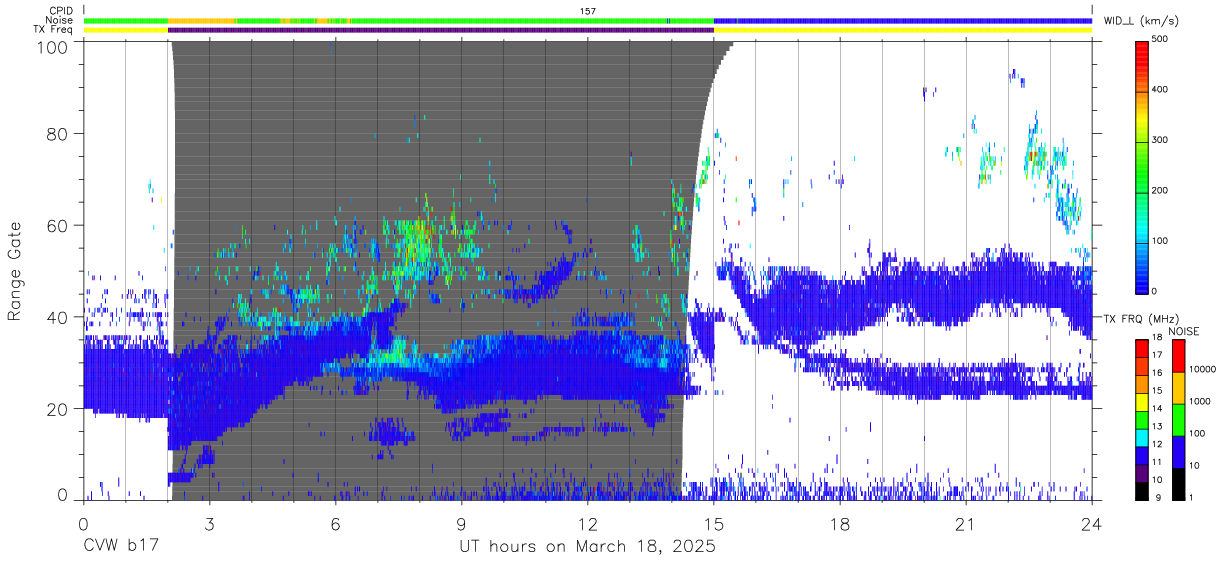
Task: Click the blue segment of the Noise strip
Action: pos(903,20)
